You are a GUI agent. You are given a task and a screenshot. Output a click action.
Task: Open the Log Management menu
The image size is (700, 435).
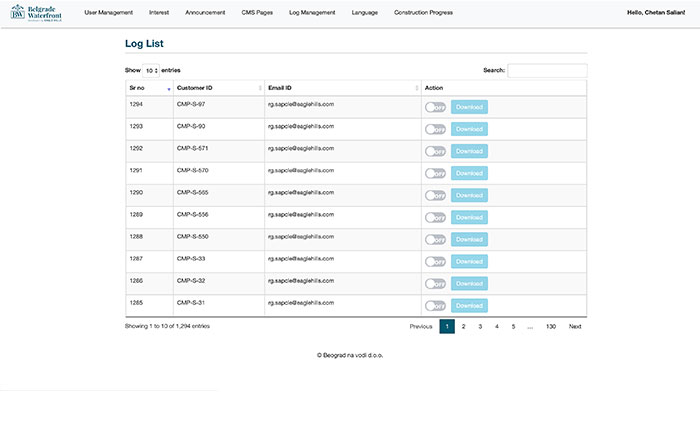click(x=312, y=13)
